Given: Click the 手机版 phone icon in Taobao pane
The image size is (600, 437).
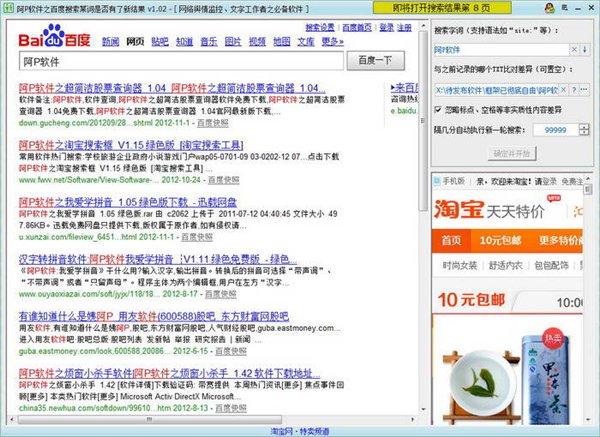Looking at the screenshot, I should [437, 181].
